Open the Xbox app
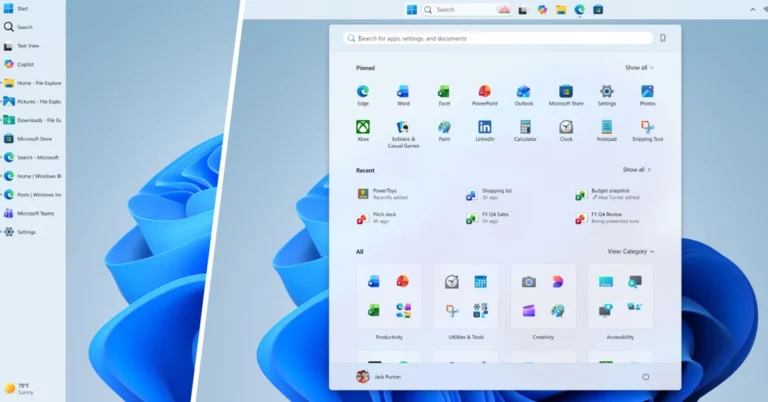 coord(363,131)
